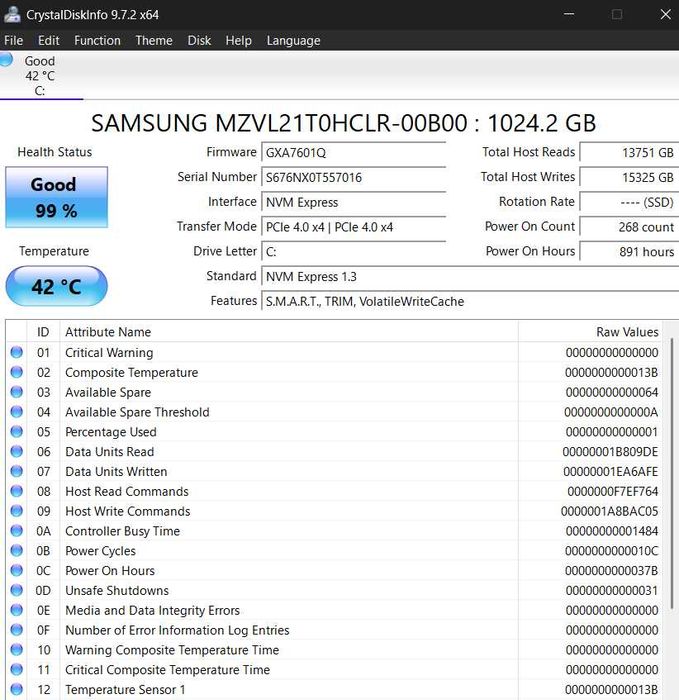Open the File menu
This screenshot has width=679, height=700.
point(13,41)
